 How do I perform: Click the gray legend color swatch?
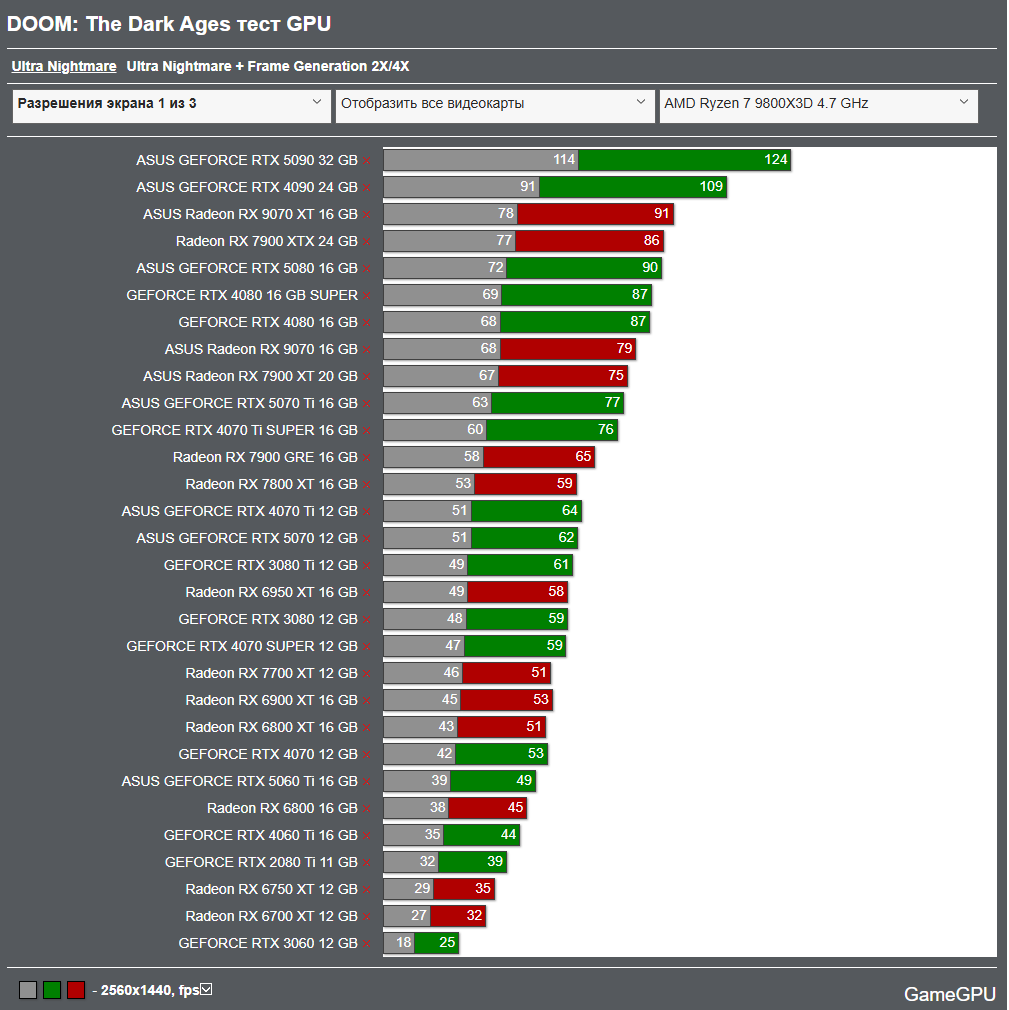point(28,990)
